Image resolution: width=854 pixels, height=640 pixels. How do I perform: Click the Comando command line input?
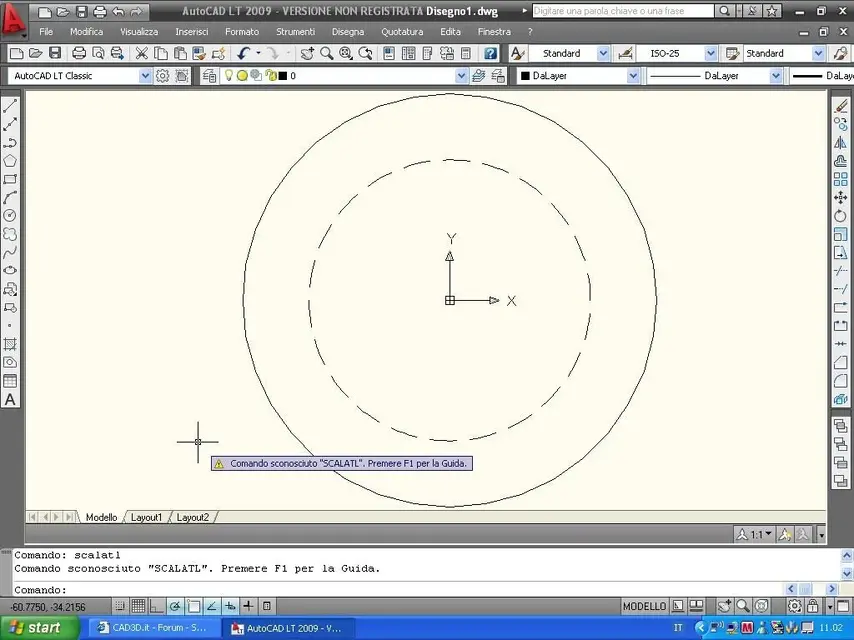pyautogui.click(x=398, y=590)
